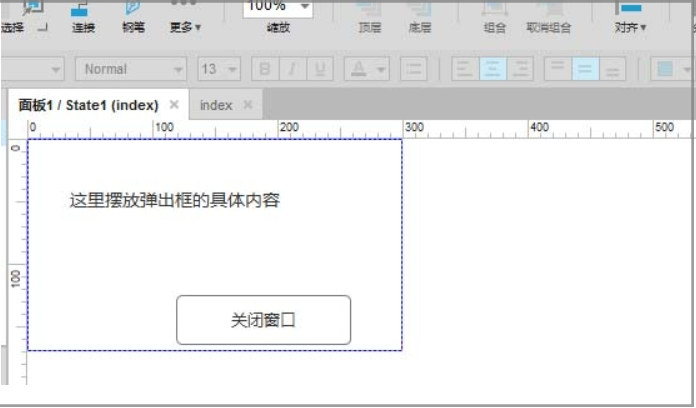Expand the 更多 tools dropdown
696x408 pixels.
click(185, 17)
